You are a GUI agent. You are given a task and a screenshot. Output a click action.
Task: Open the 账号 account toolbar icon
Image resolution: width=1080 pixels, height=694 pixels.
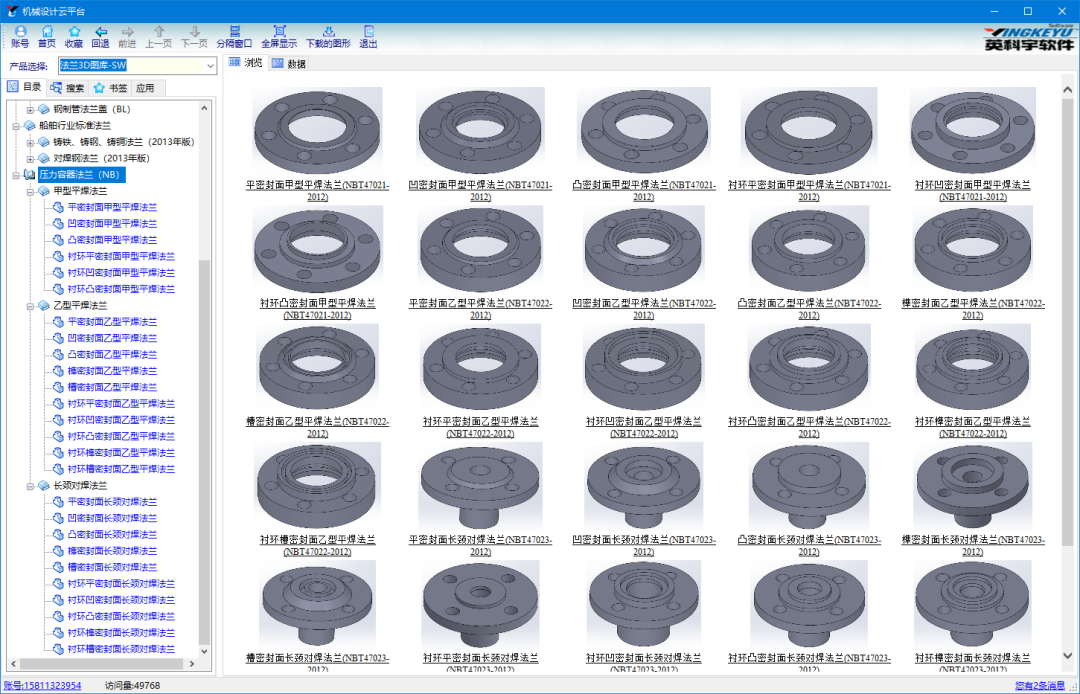point(19,36)
